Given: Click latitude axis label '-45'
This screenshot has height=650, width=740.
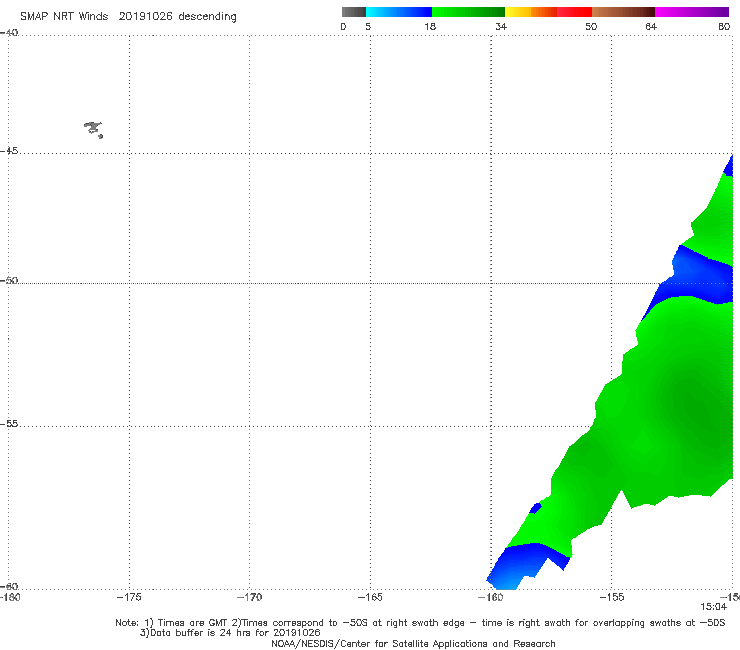Looking at the screenshot, I should tap(9, 151).
